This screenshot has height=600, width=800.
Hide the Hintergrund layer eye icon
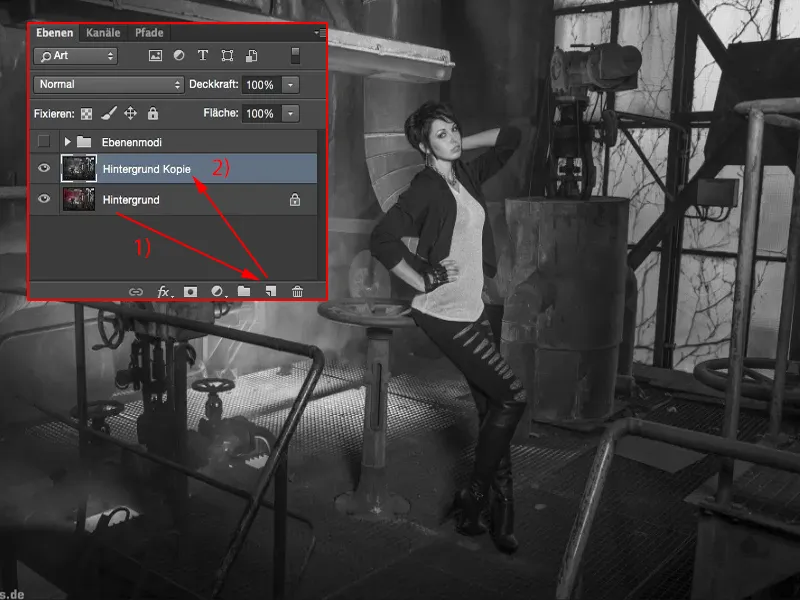point(44,198)
